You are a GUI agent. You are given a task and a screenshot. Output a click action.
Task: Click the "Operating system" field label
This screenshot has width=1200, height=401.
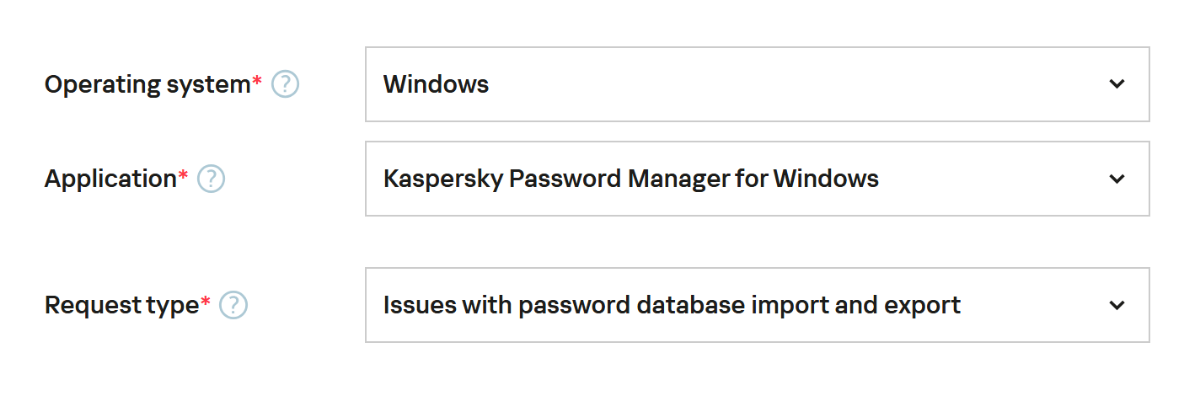tap(146, 85)
